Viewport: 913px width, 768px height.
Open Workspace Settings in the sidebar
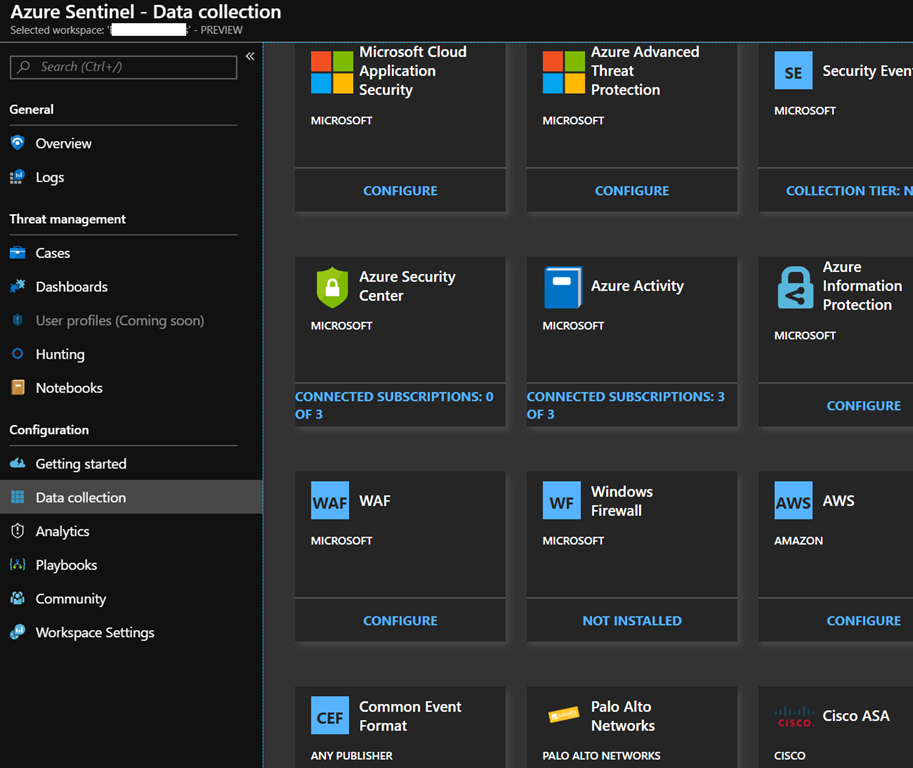click(95, 632)
